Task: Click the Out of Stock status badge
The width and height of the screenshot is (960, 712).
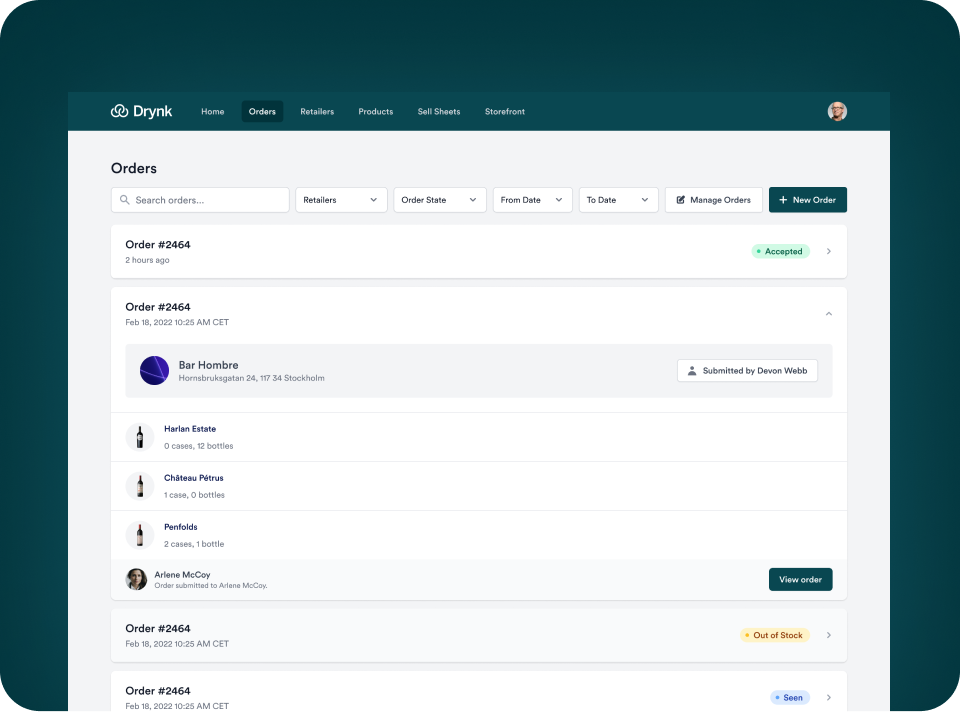Action: tap(774, 635)
